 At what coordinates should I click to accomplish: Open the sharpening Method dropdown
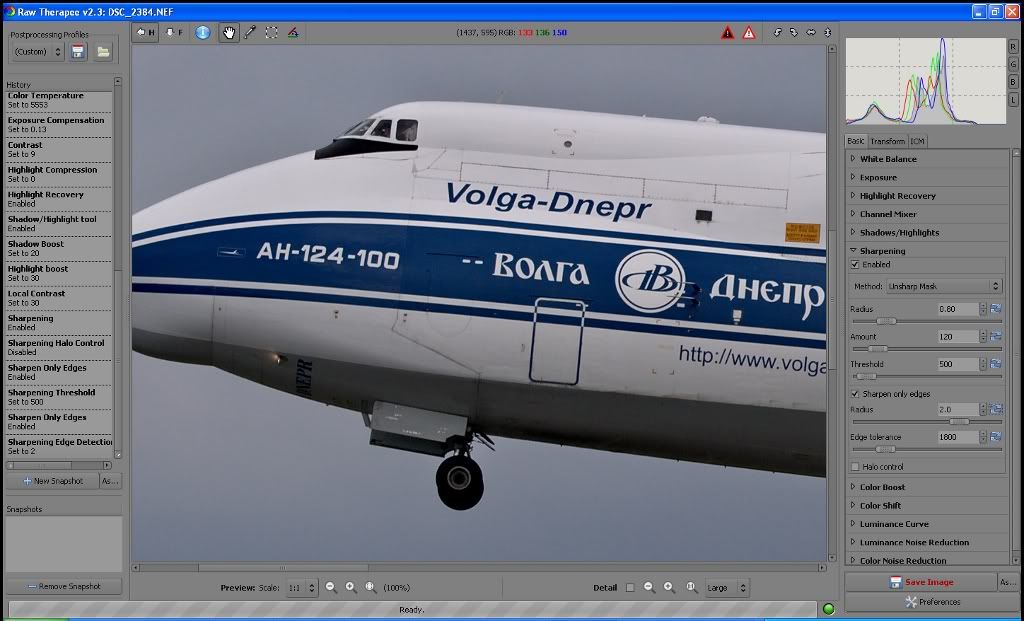944,286
